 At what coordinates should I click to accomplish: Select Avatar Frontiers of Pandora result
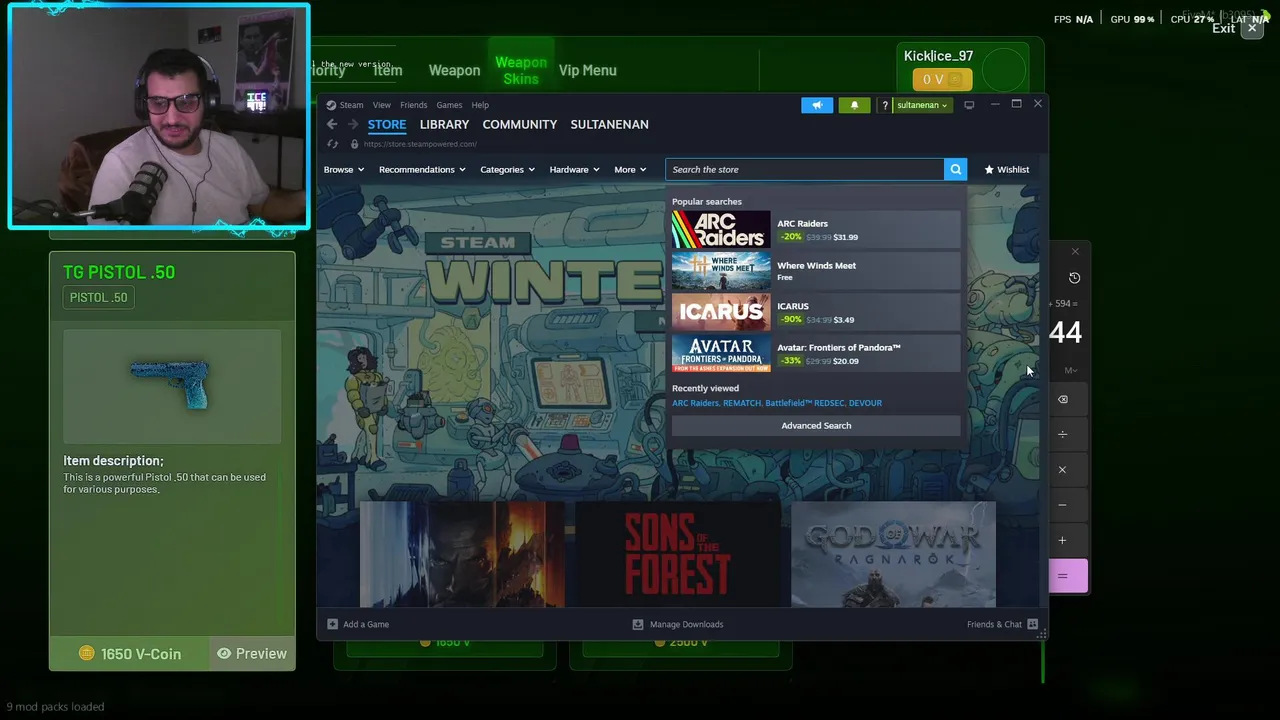coord(816,353)
